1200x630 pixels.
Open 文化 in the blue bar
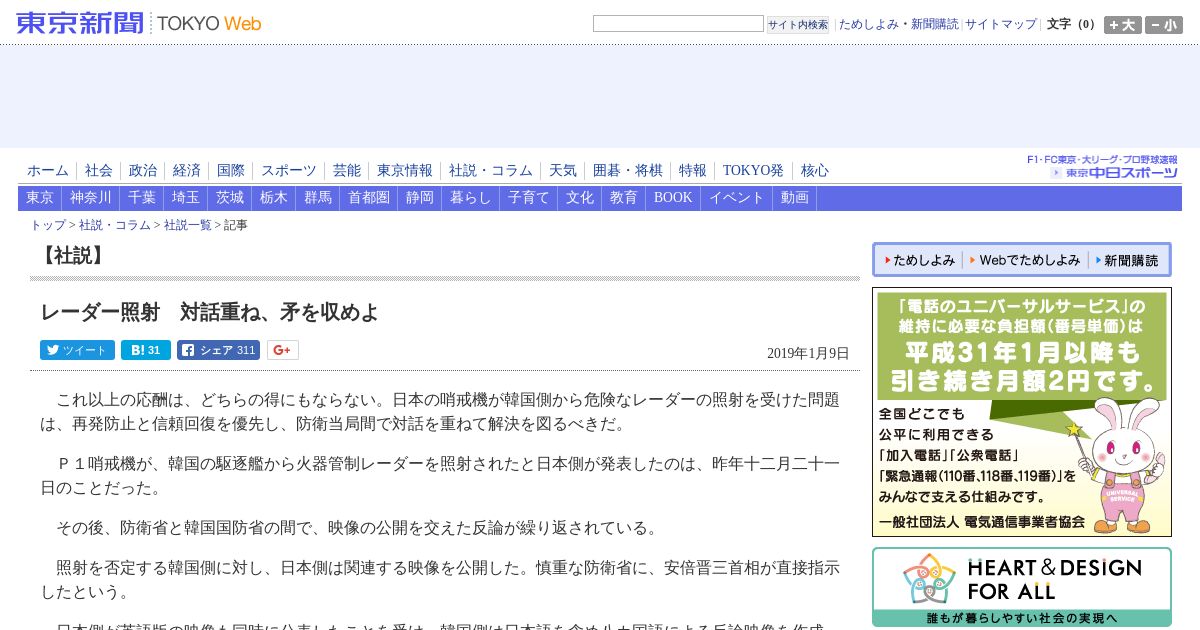(x=580, y=198)
